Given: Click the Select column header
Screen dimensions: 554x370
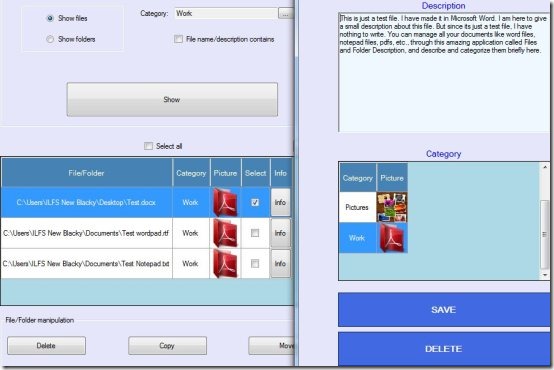Looking at the screenshot, I should (255, 173).
